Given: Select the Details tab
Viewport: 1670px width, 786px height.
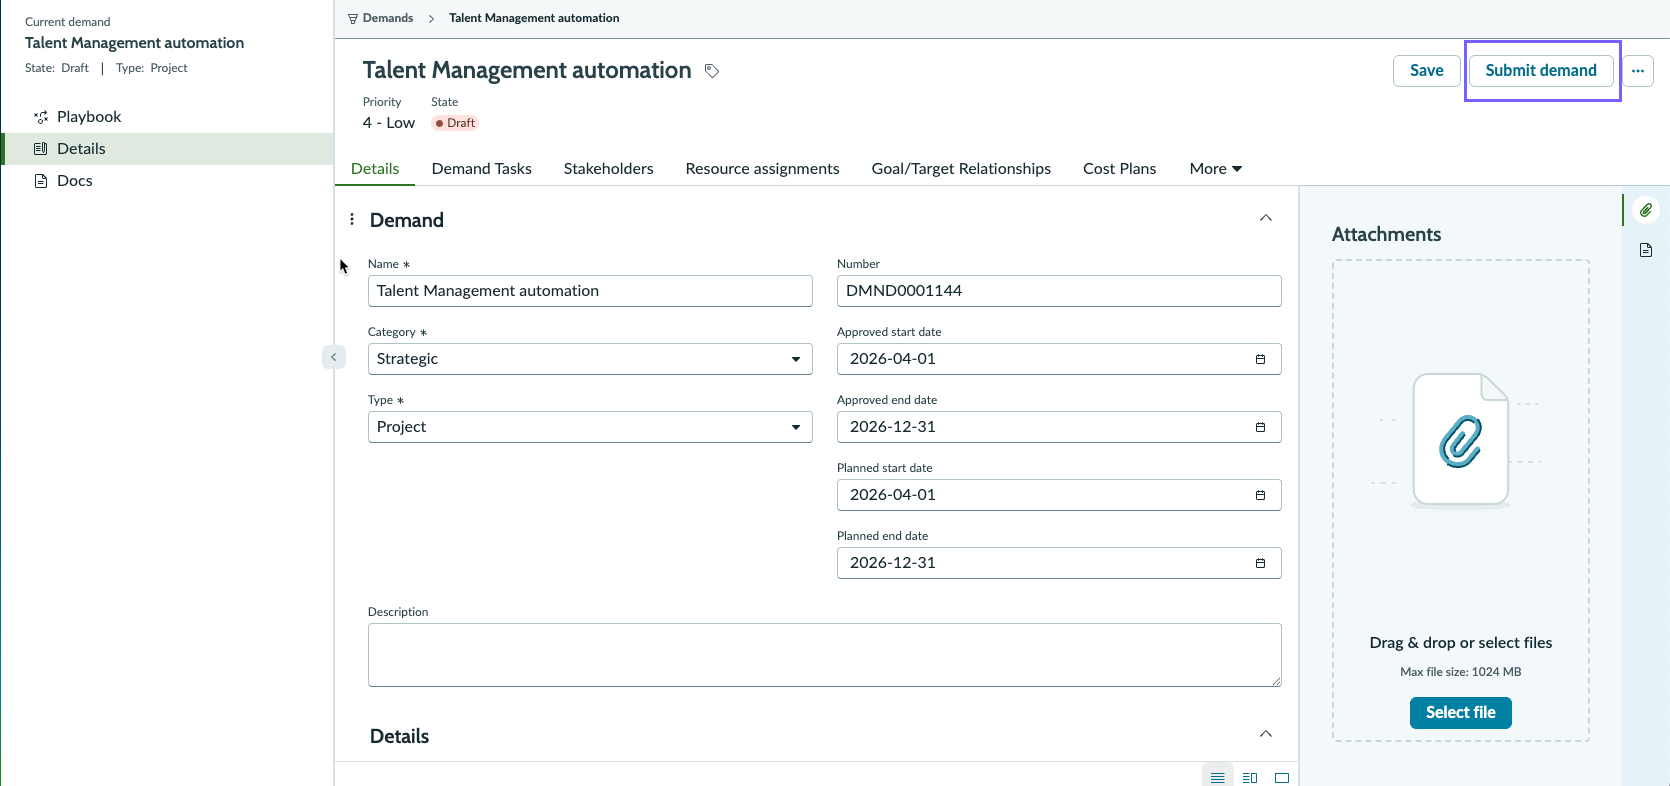Looking at the screenshot, I should (x=375, y=169).
